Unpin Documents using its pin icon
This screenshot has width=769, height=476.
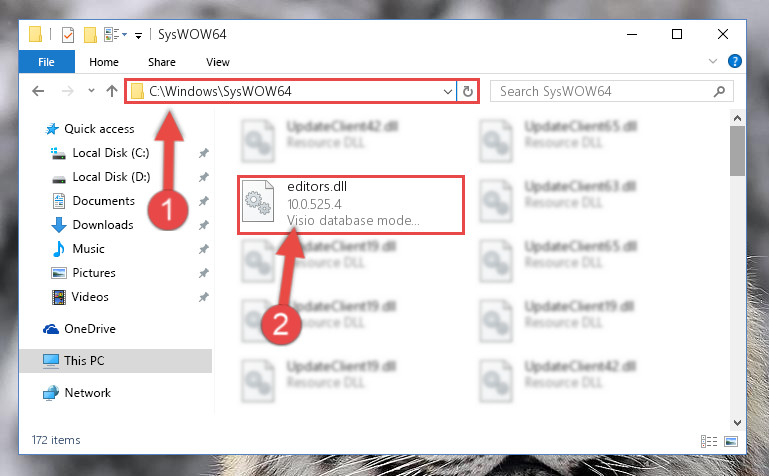(204, 201)
